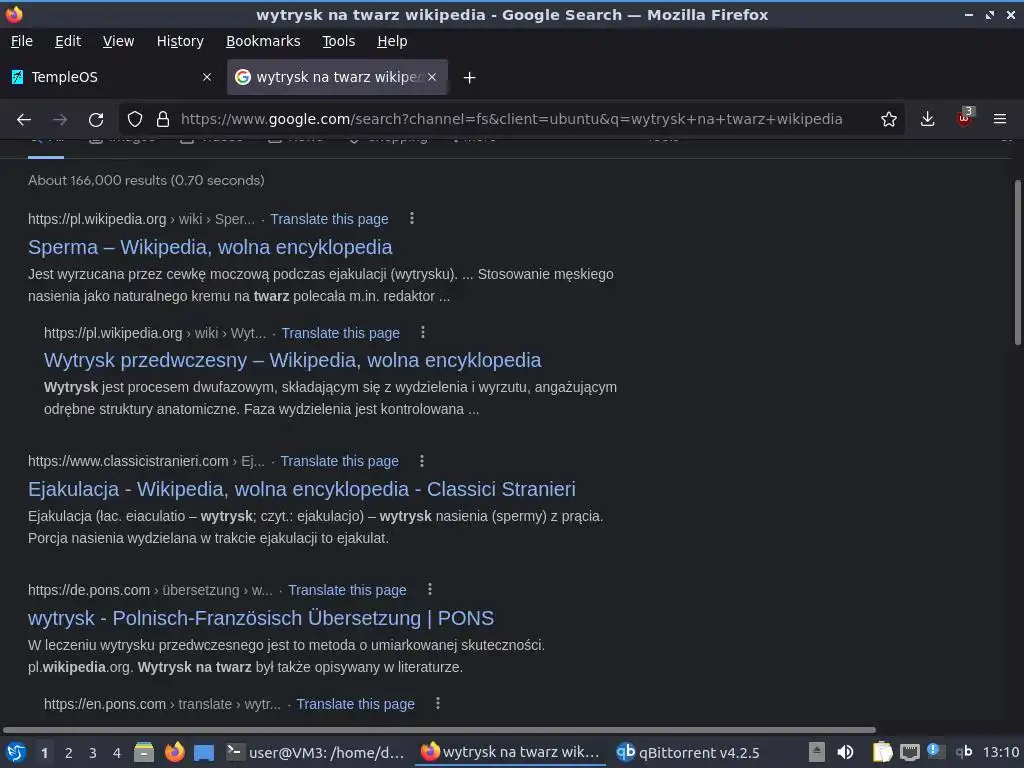
Task: Open a new tab with plus button
Action: [469, 78]
